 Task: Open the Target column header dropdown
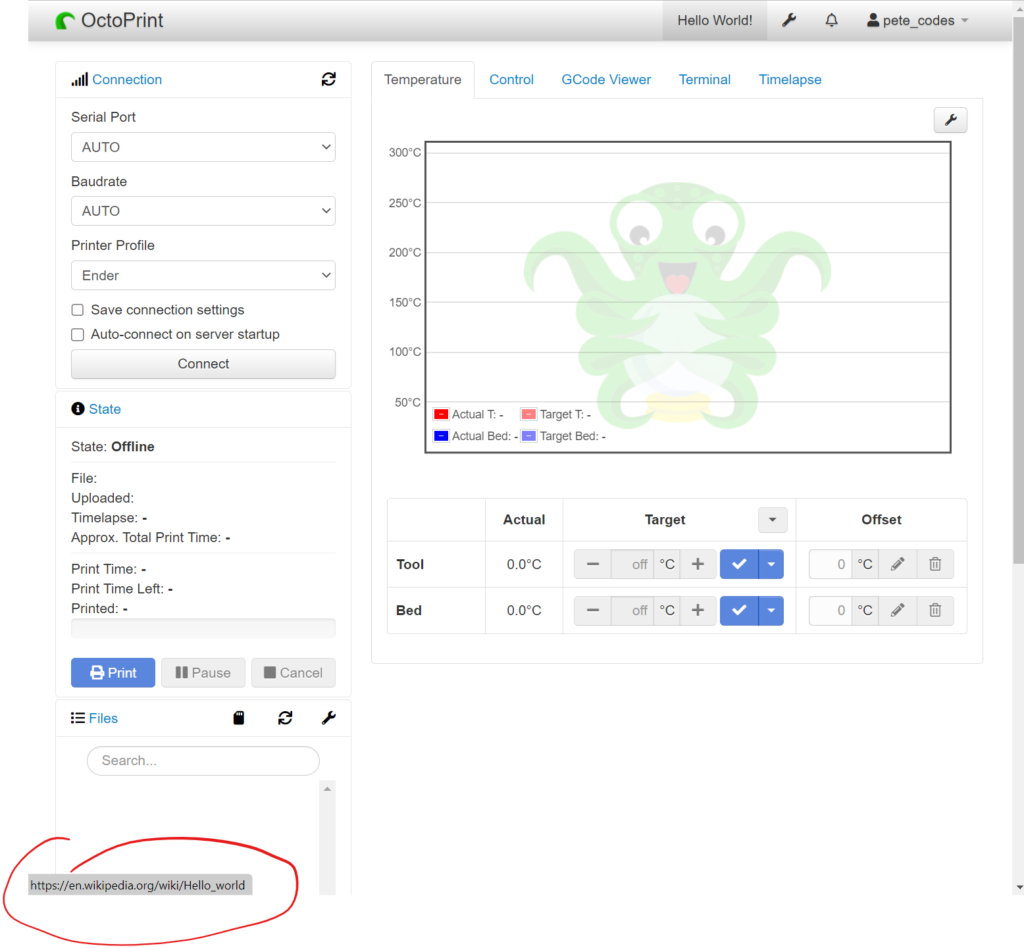click(773, 520)
